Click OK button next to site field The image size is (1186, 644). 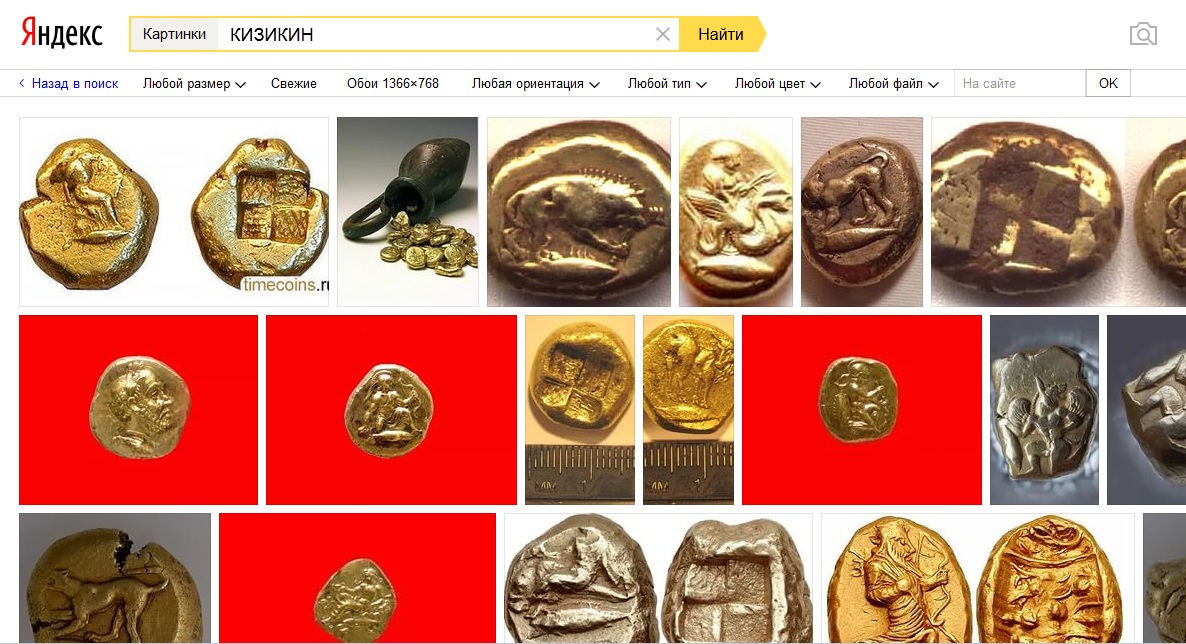point(1108,83)
